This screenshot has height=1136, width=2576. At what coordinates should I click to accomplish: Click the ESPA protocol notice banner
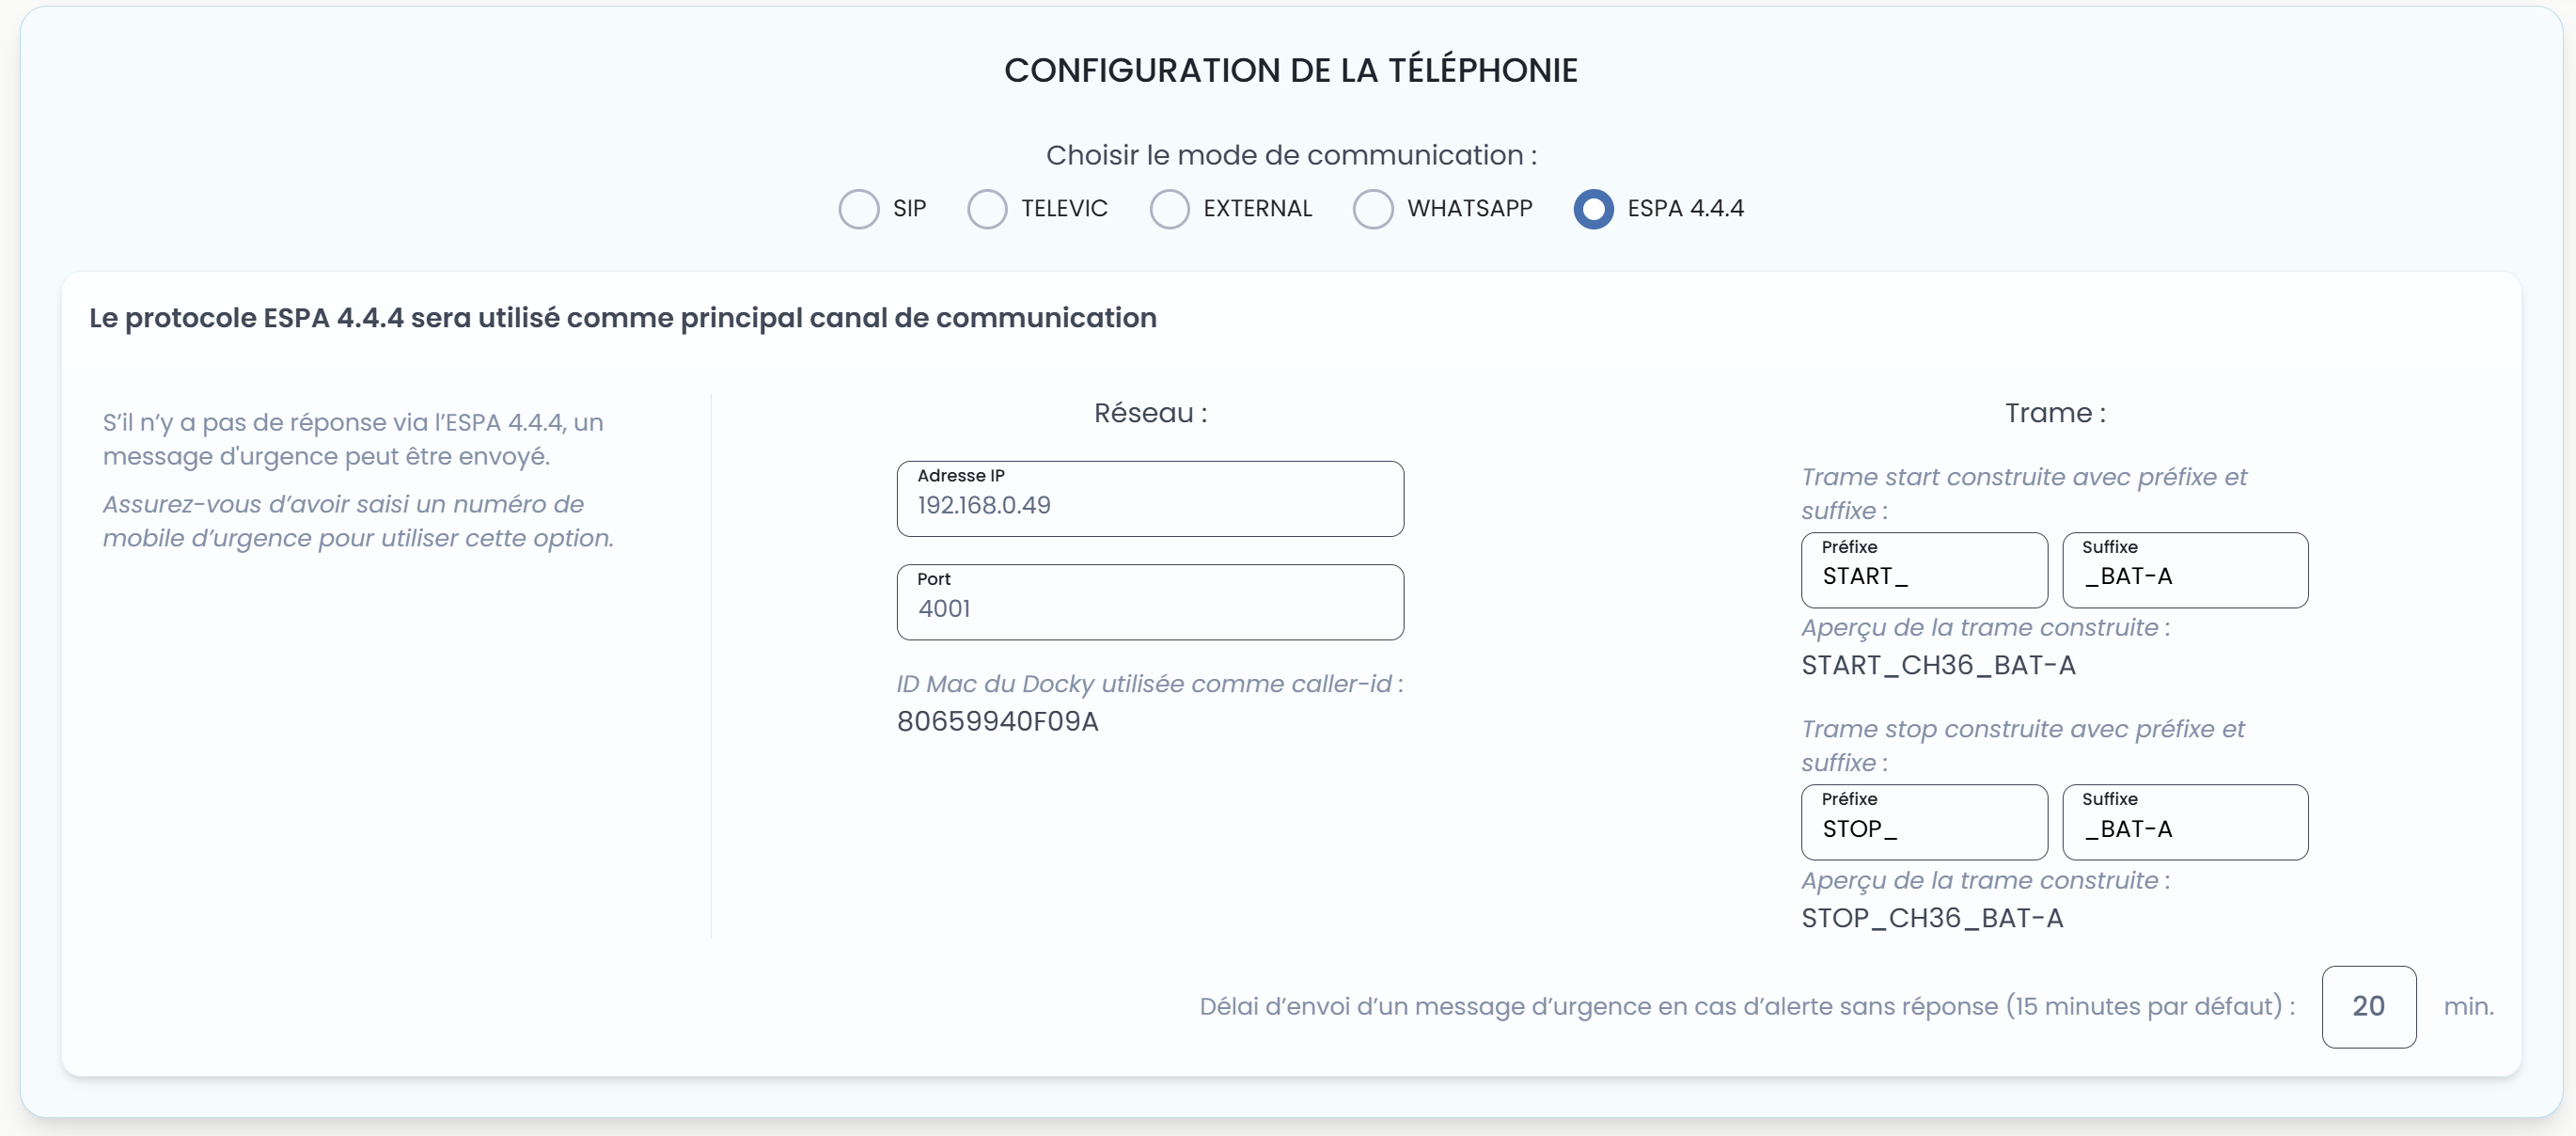click(x=622, y=318)
